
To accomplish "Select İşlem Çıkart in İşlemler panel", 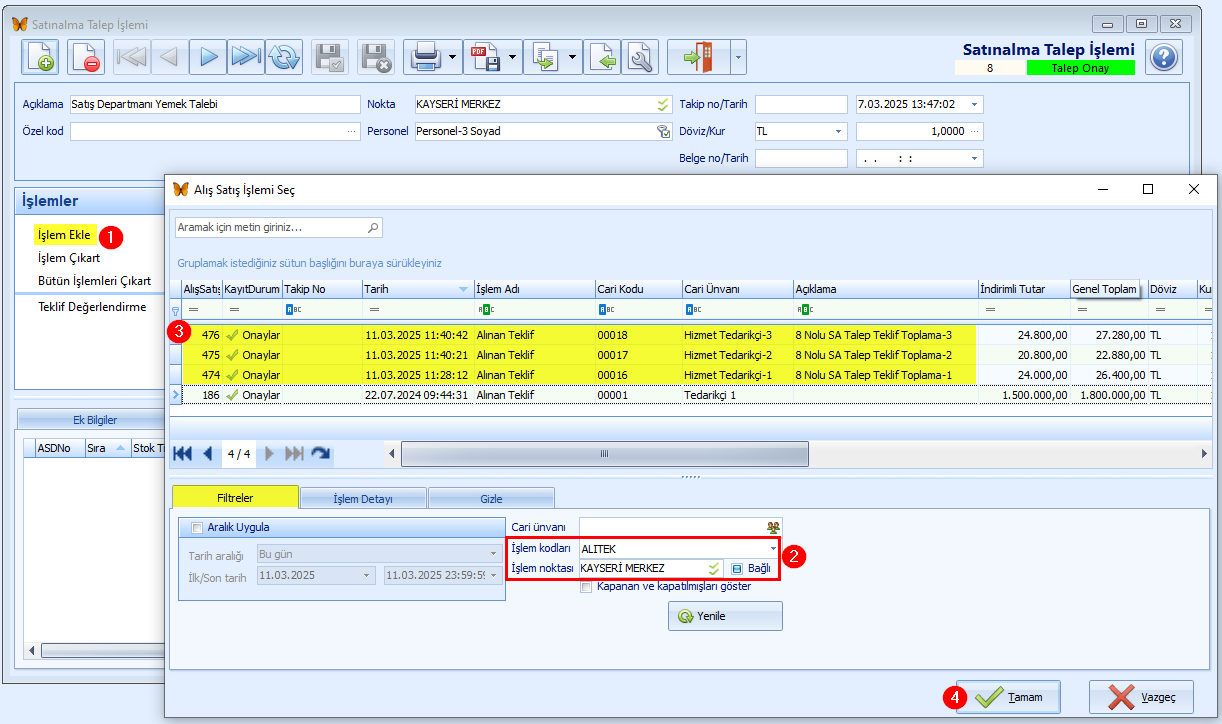I will (x=69, y=258).
